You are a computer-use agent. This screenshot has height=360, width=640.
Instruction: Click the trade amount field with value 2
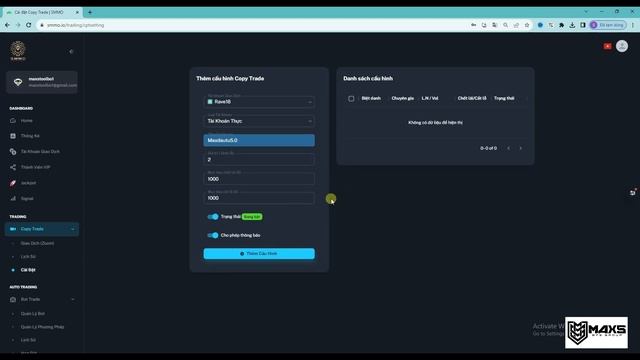pos(259,159)
